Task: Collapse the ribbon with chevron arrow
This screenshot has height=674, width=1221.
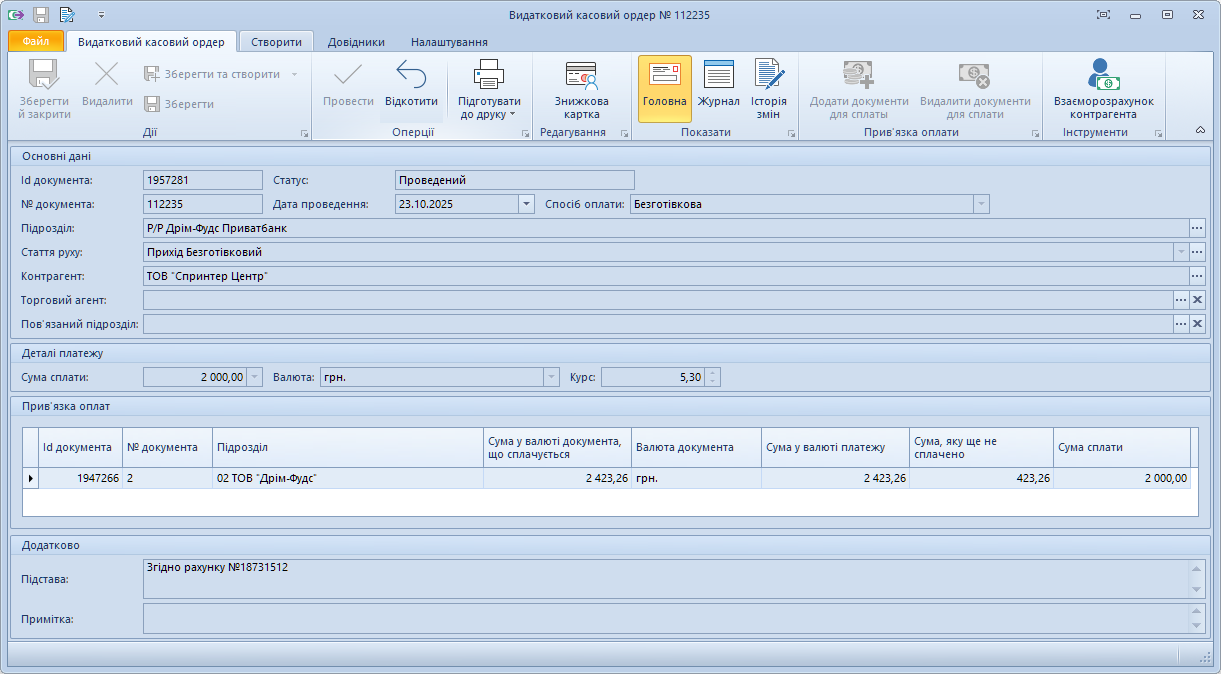Action: pos(1200,130)
